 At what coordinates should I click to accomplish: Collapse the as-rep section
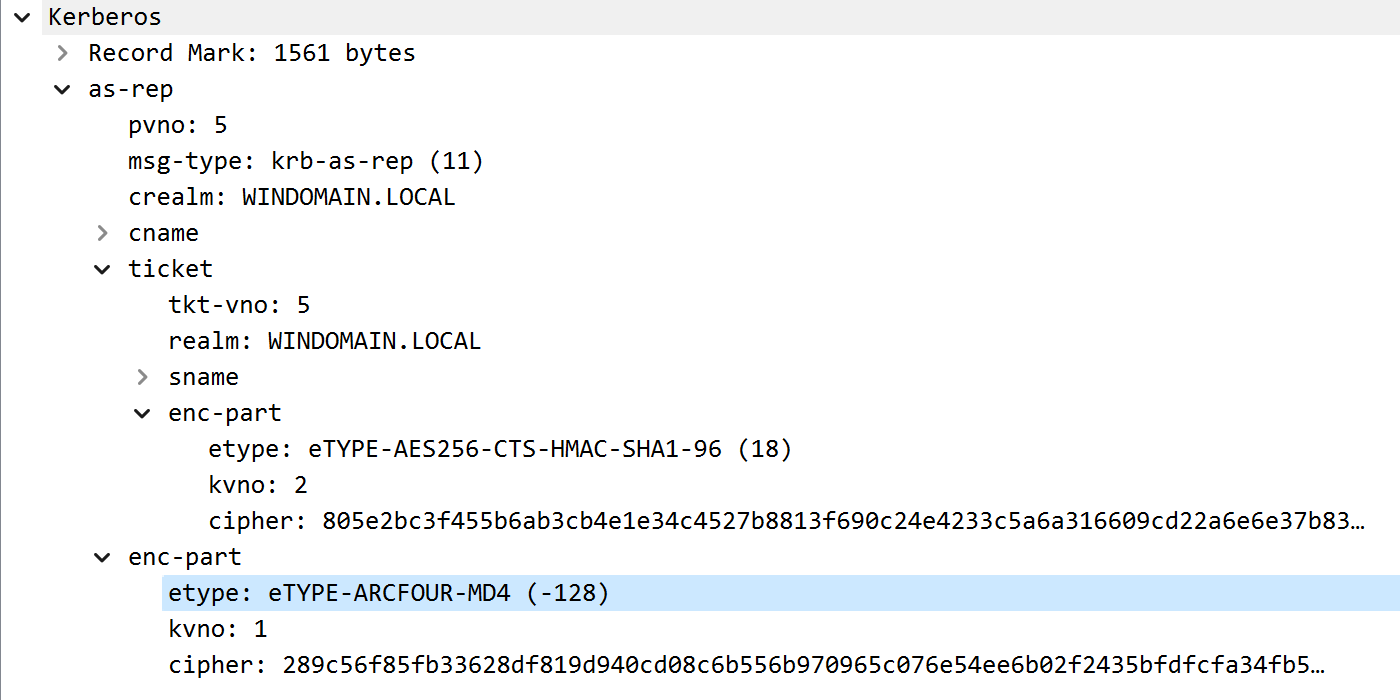[x=62, y=89]
